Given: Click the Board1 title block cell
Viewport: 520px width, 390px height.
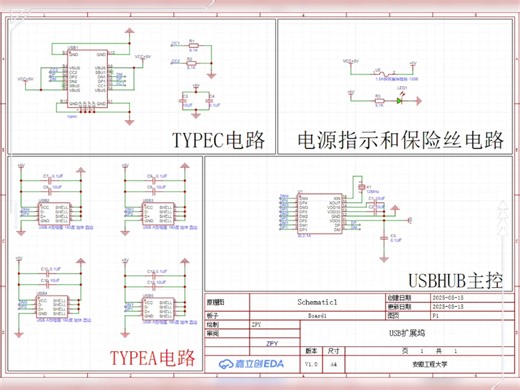Looking at the screenshot, I should [x=317, y=315].
